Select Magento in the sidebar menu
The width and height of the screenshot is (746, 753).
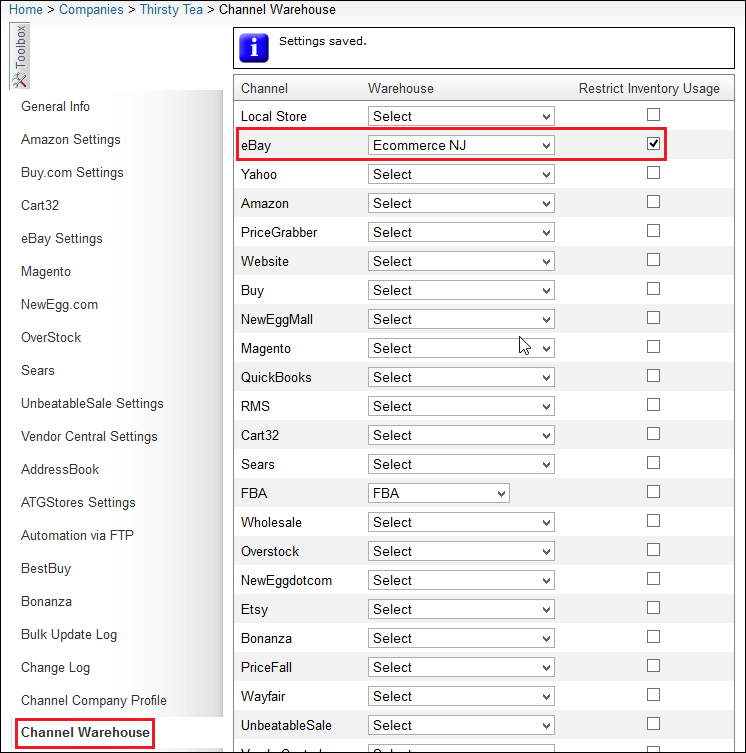point(46,271)
